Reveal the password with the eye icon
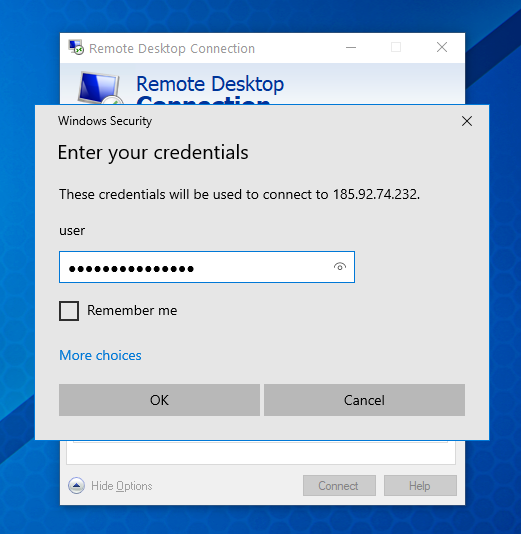The height and width of the screenshot is (535, 521). click(x=339, y=267)
